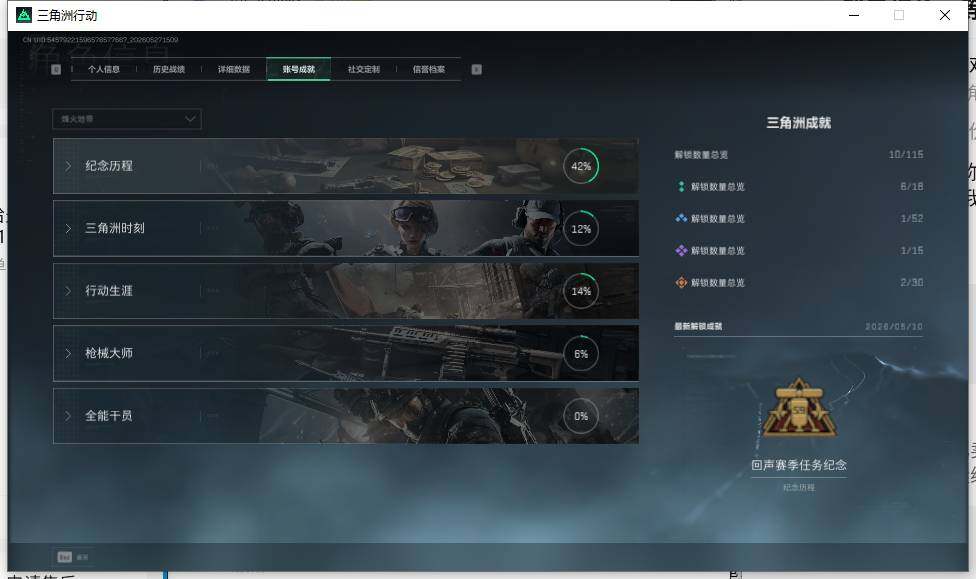
Task: Click the next-tab key icon right of 信誉档案
Action: pos(476,69)
